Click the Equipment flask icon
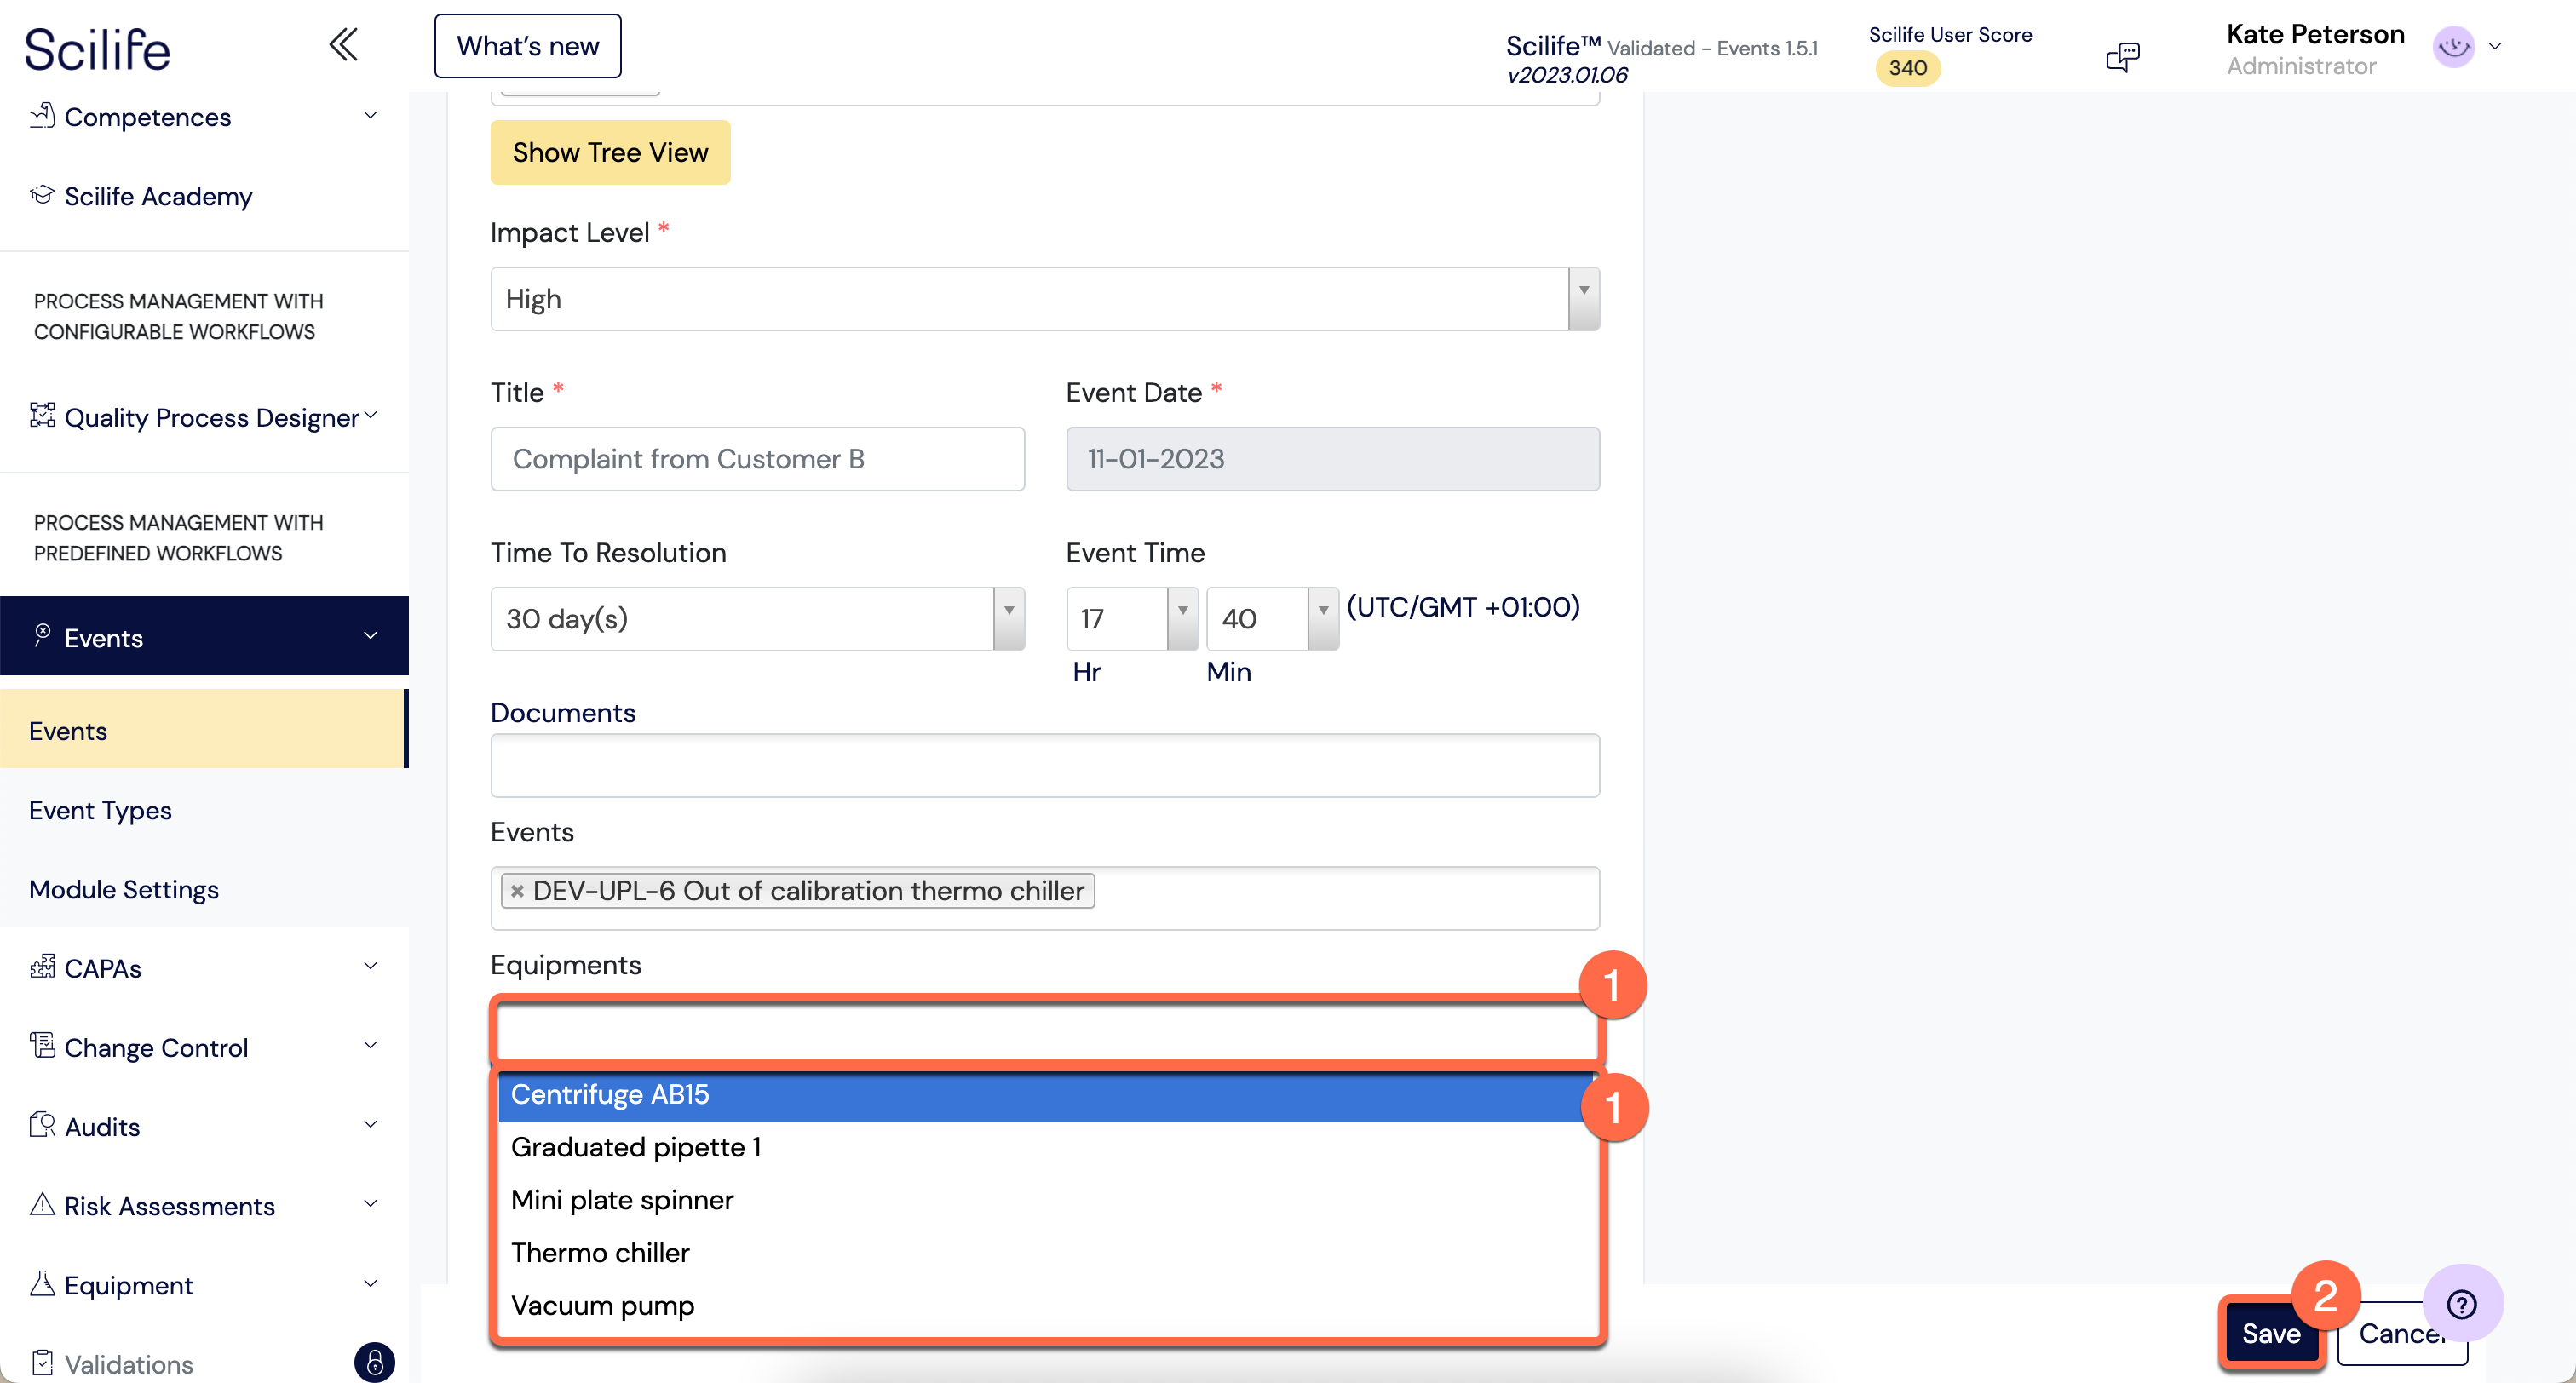This screenshot has width=2576, height=1383. 42,1283
